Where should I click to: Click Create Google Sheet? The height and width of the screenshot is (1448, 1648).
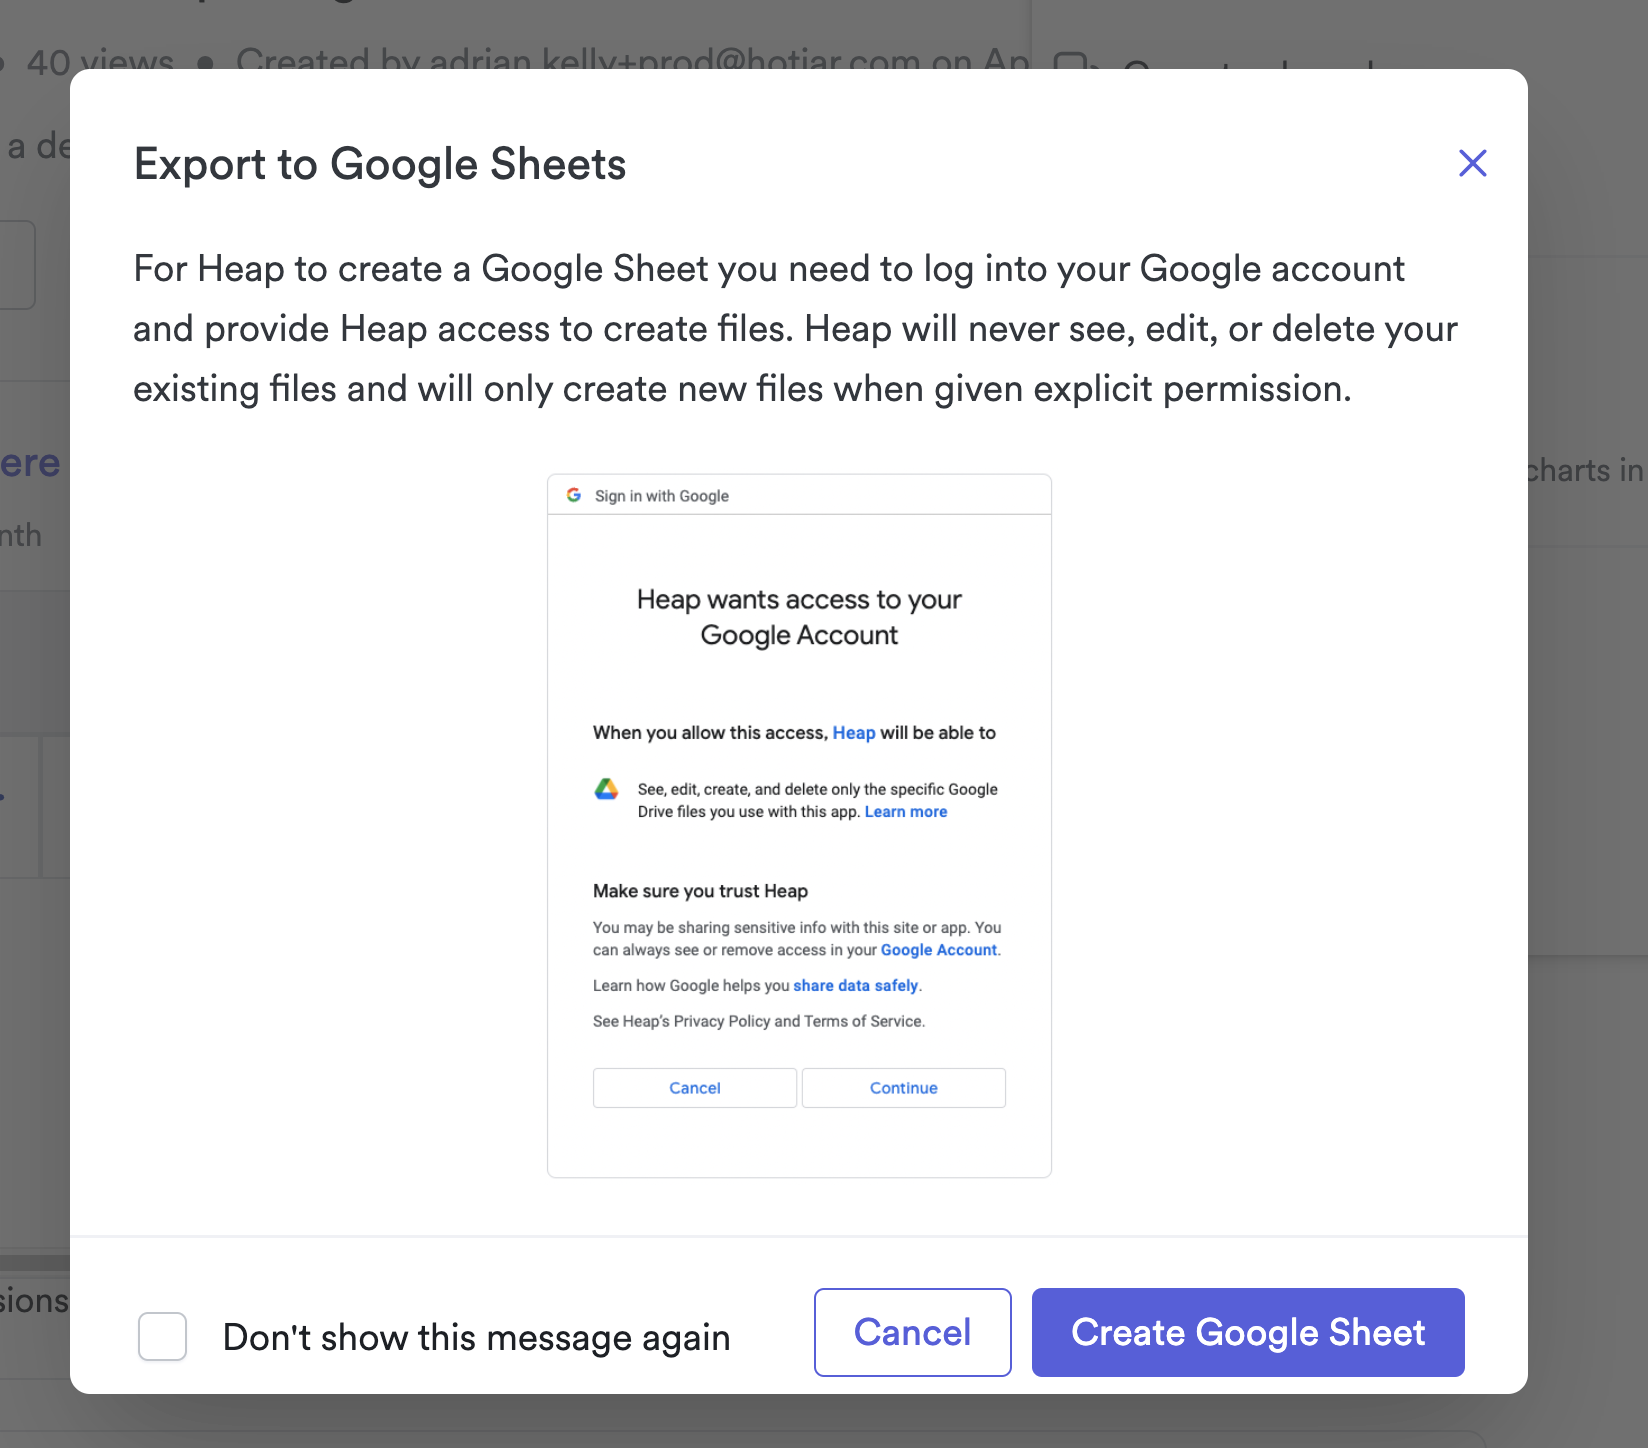click(1247, 1332)
